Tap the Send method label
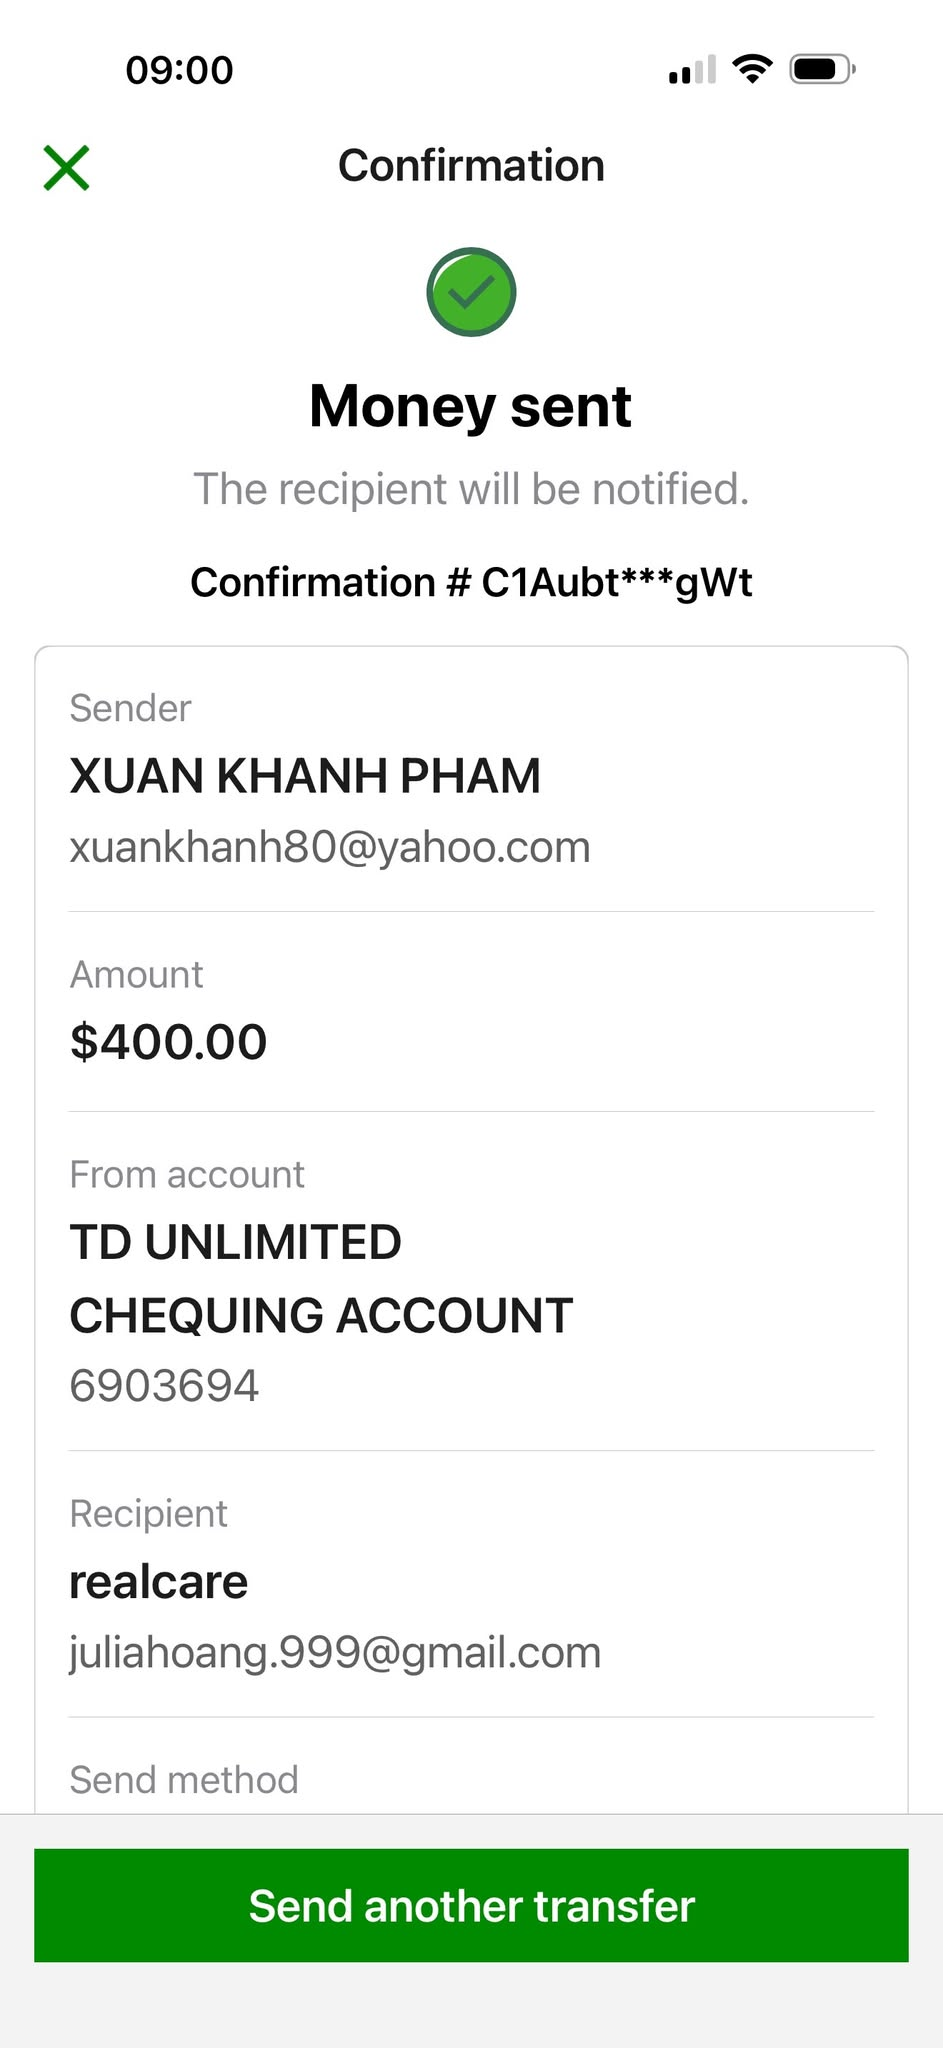 184,1780
